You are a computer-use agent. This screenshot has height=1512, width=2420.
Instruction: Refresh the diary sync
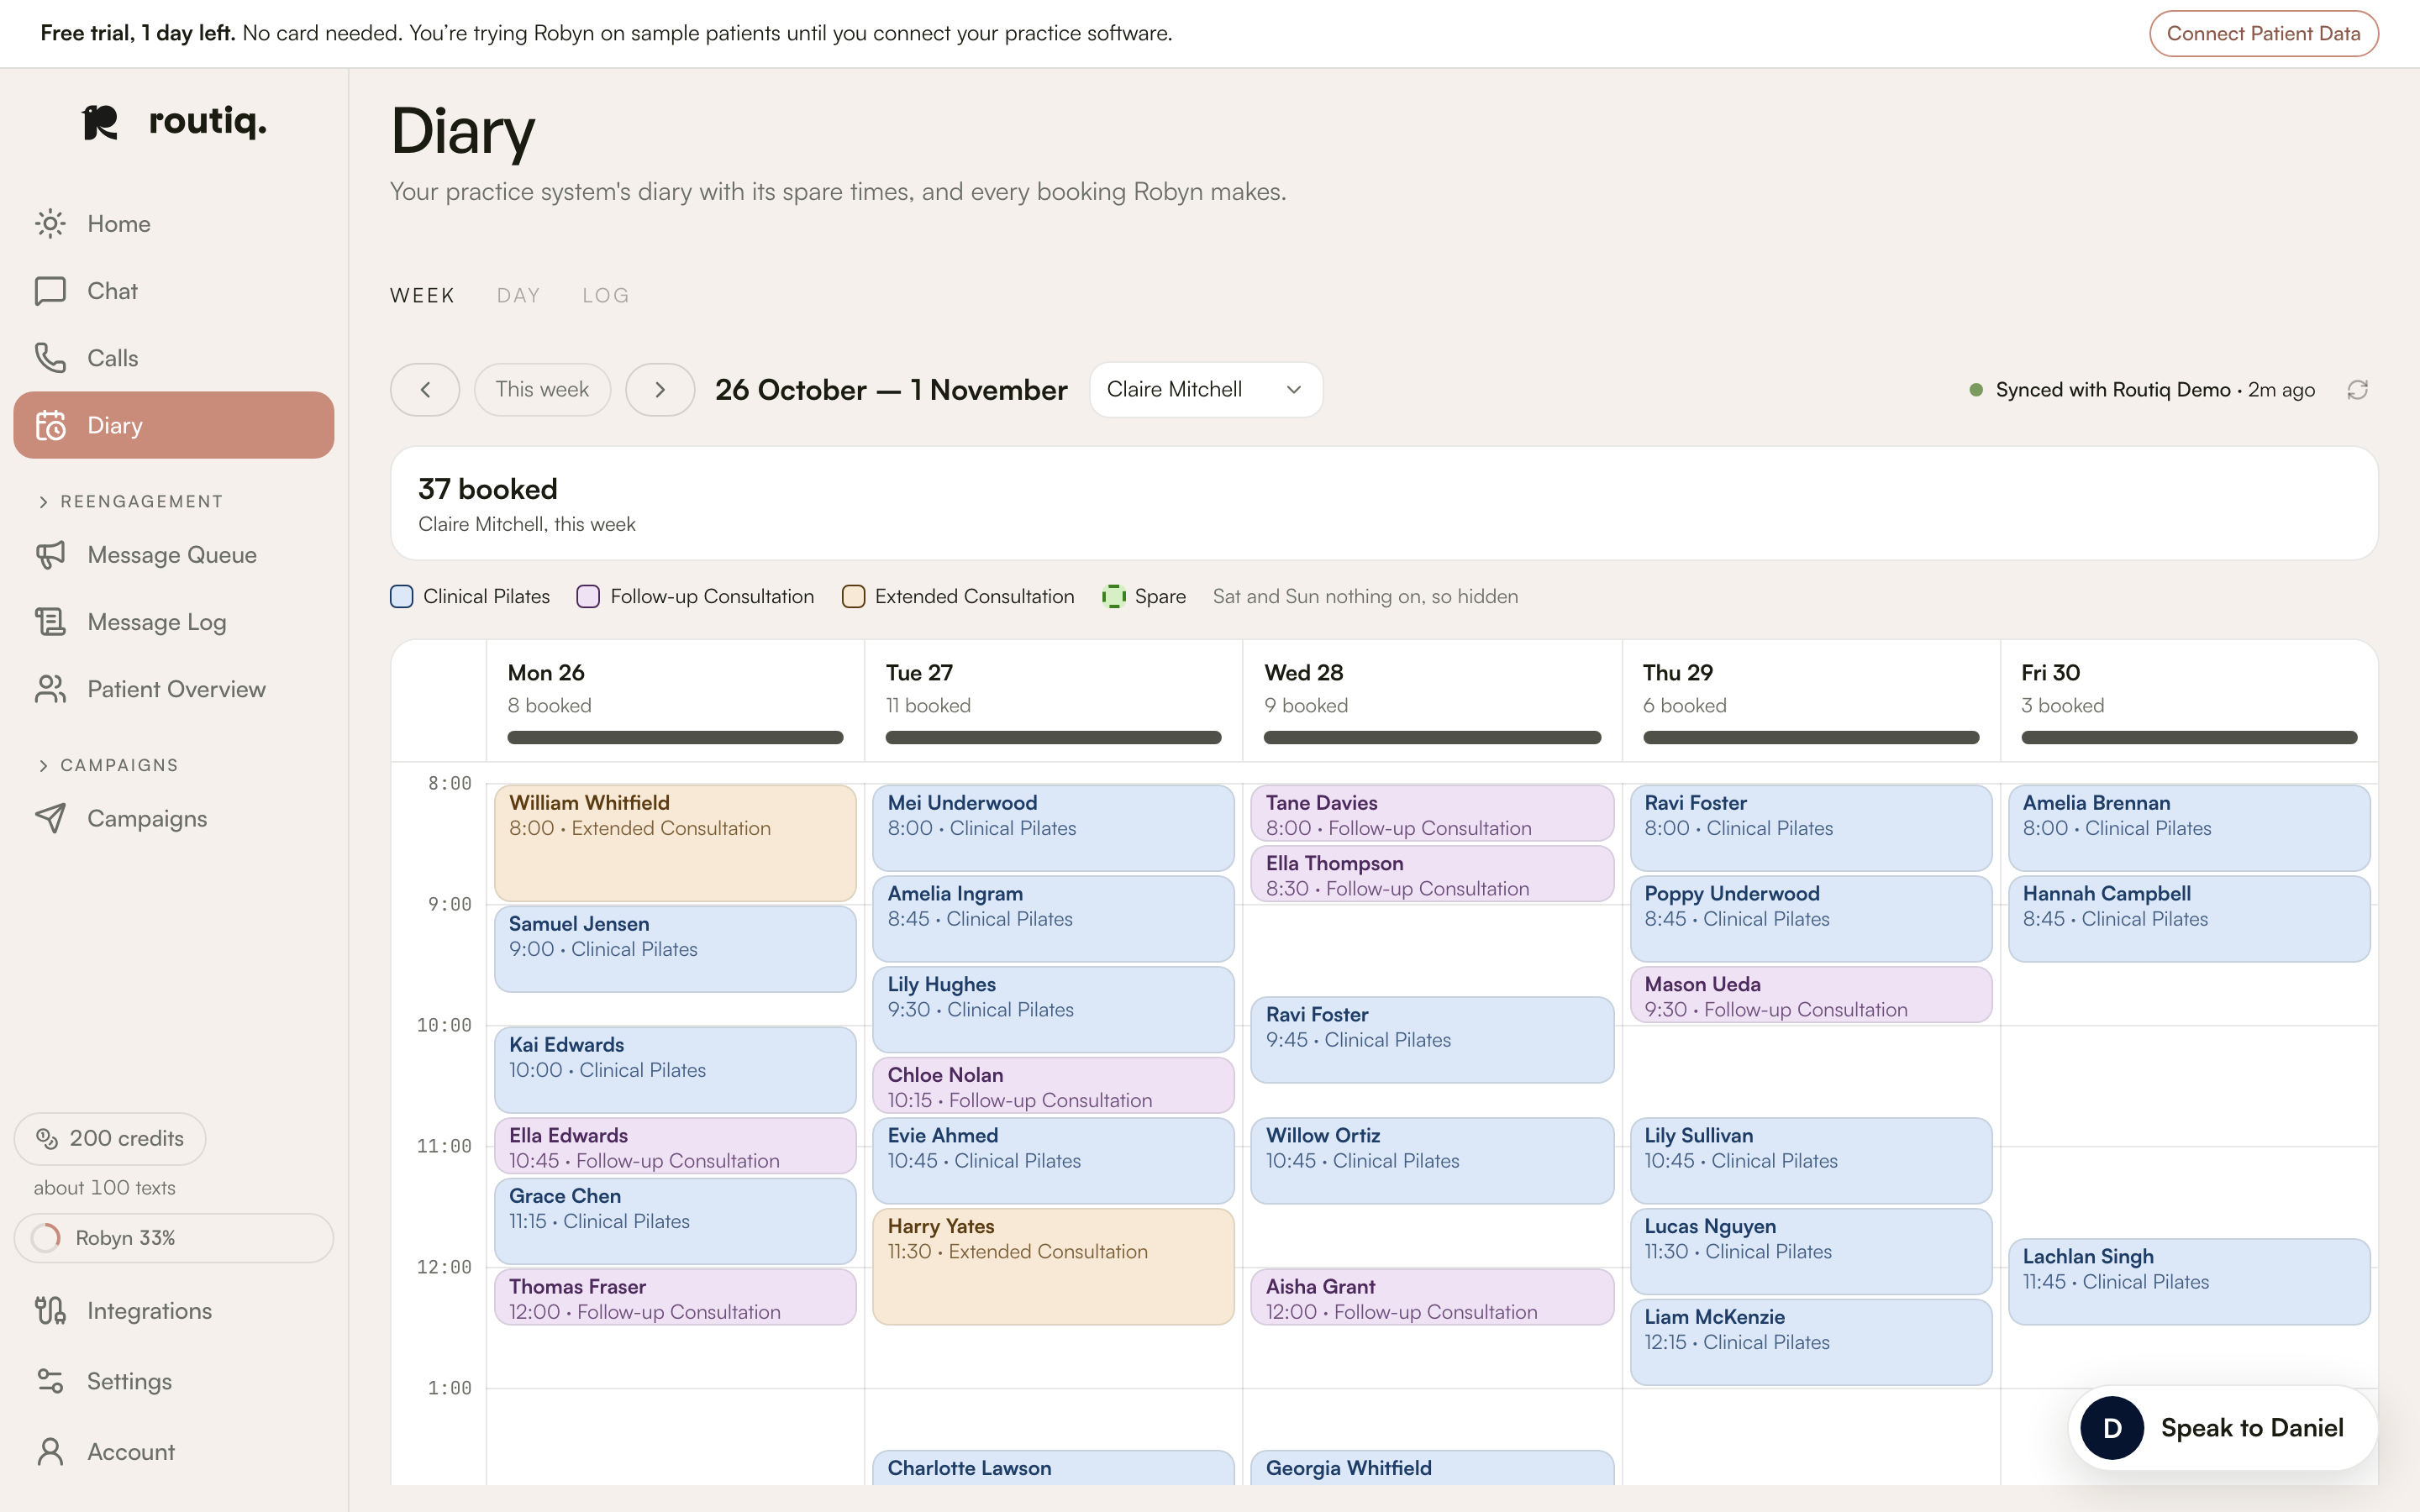click(x=2357, y=390)
